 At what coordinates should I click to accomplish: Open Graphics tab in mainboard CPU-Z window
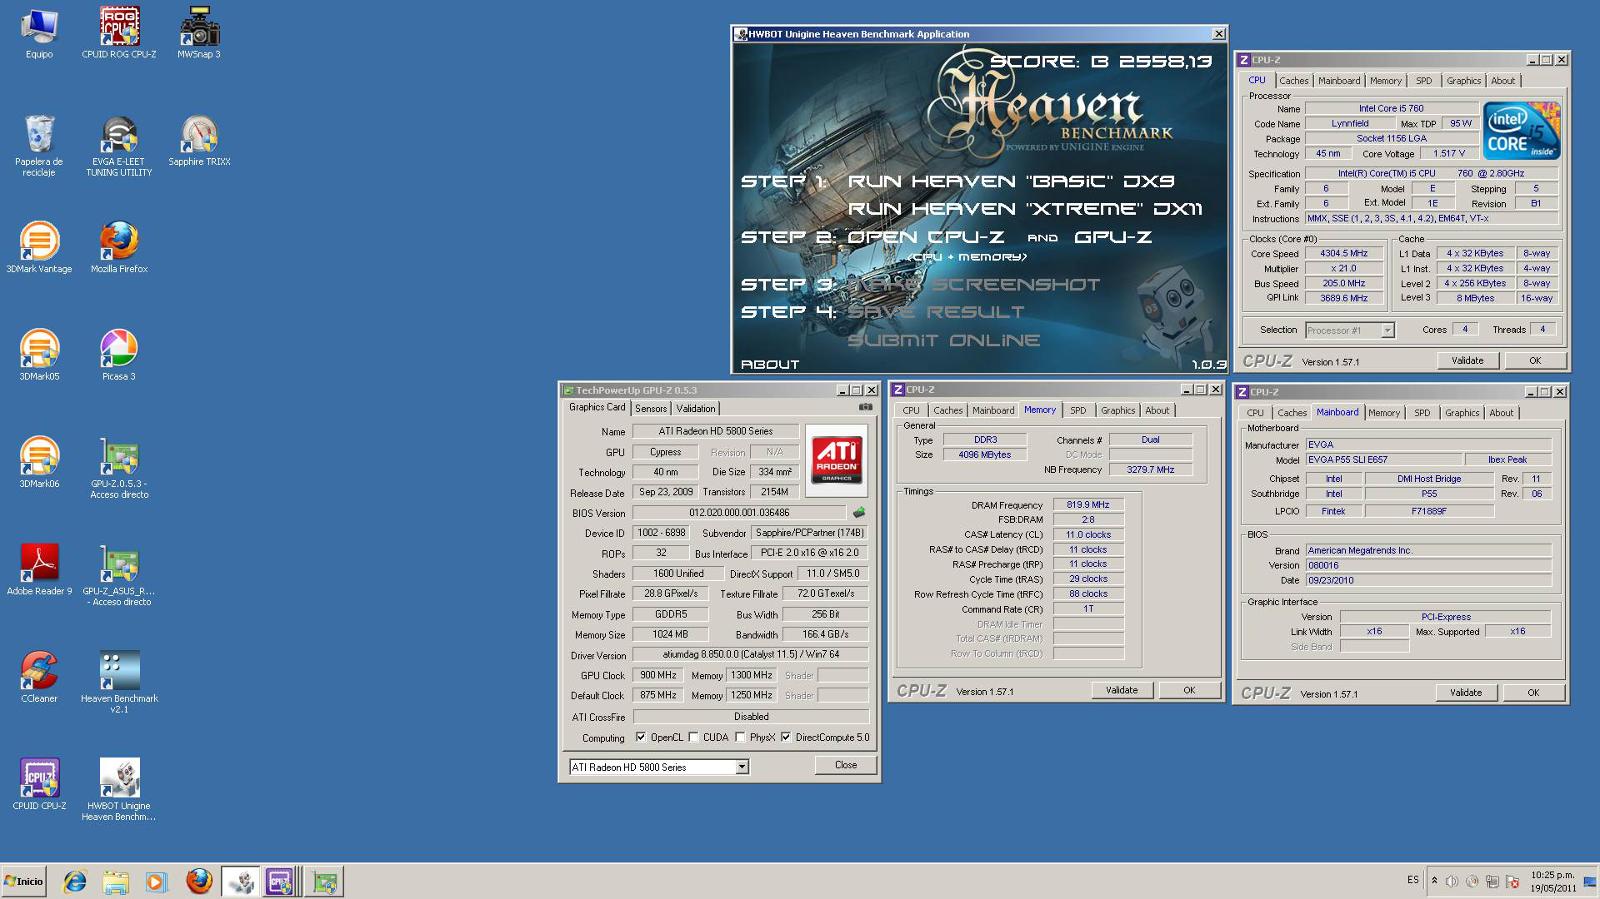(1462, 412)
